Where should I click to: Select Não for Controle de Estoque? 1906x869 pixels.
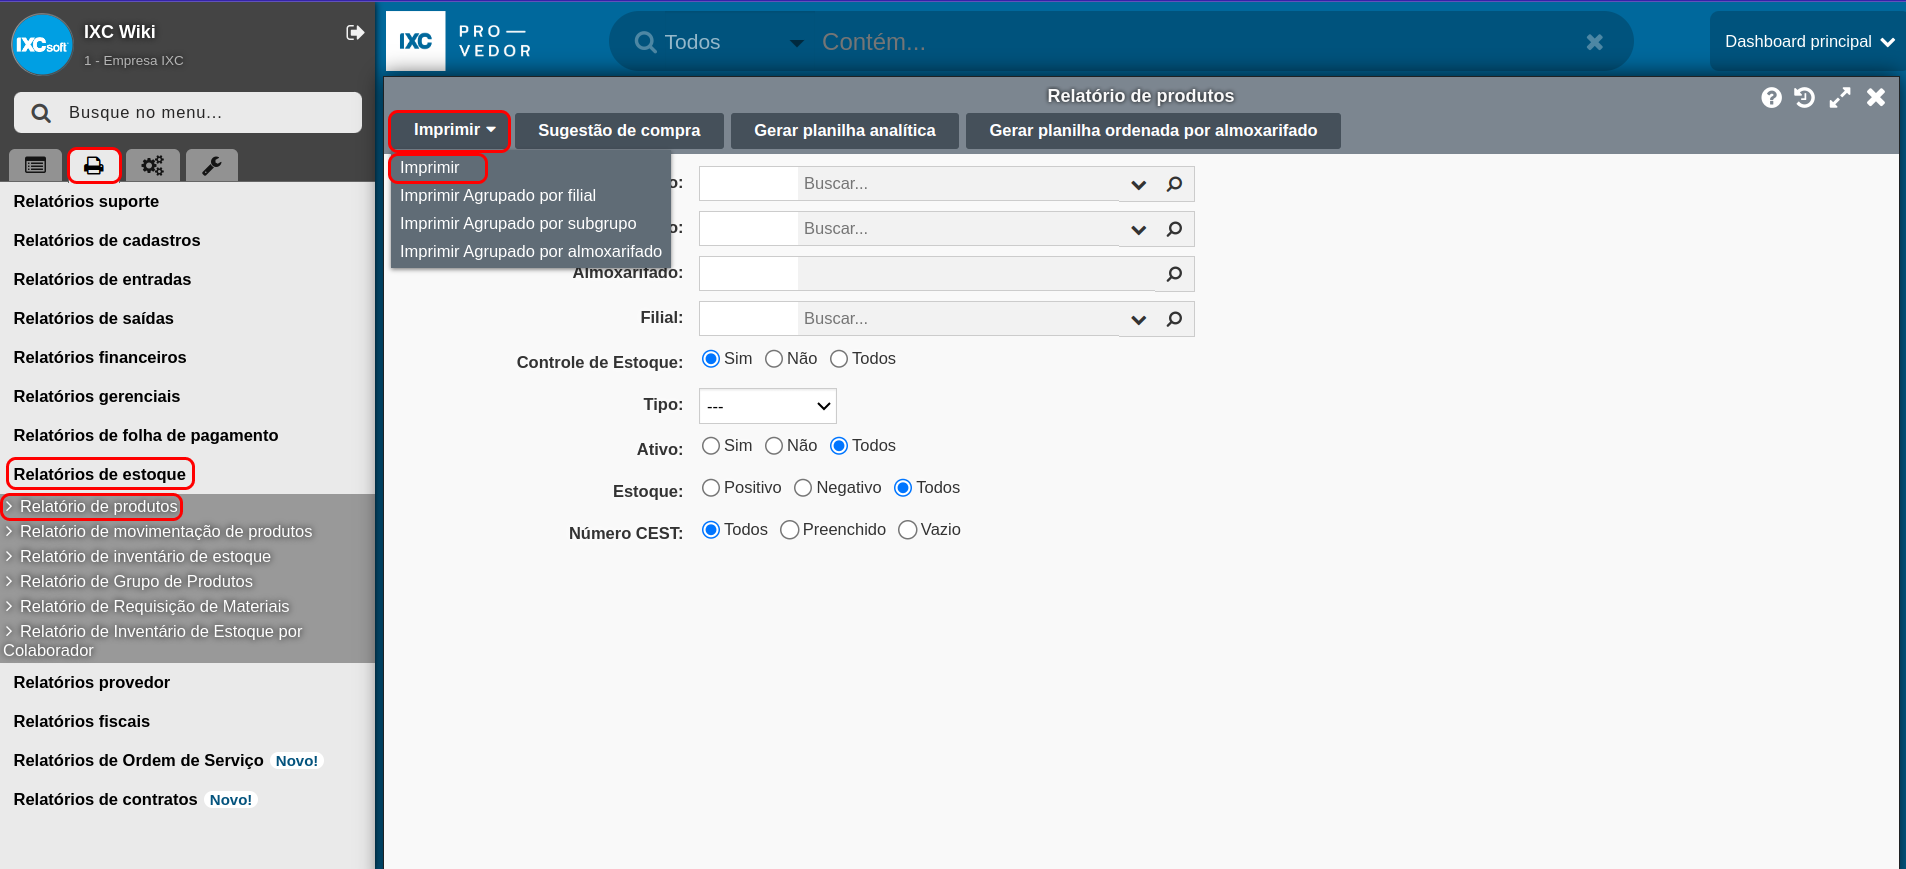click(774, 359)
